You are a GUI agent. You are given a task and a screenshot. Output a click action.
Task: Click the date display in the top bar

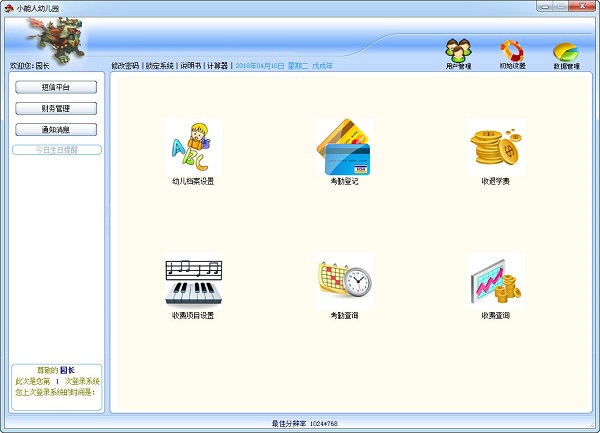point(283,65)
